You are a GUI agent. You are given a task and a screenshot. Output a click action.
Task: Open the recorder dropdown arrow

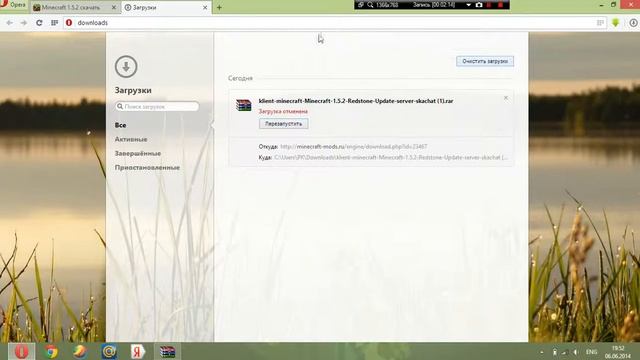469,5
